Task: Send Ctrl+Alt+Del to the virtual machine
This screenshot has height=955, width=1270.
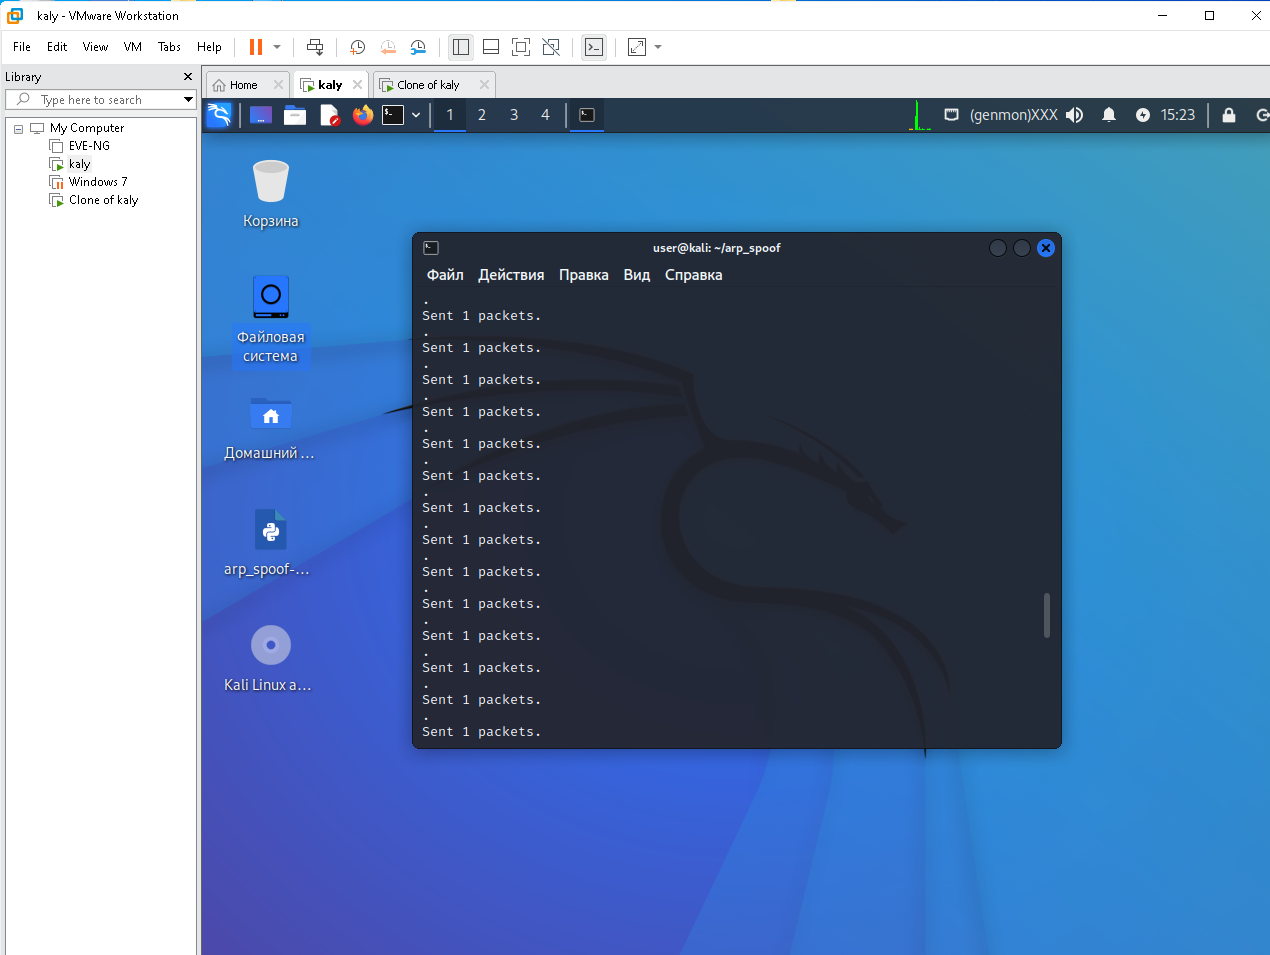Action: (x=315, y=47)
